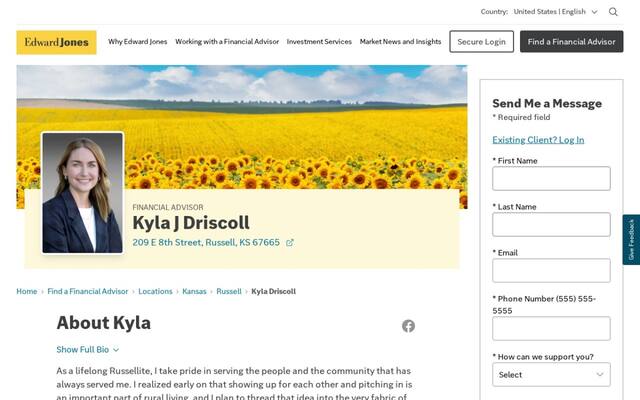The width and height of the screenshot is (640, 400).
Task: Click the external link icon beside address
Action: (x=289, y=243)
